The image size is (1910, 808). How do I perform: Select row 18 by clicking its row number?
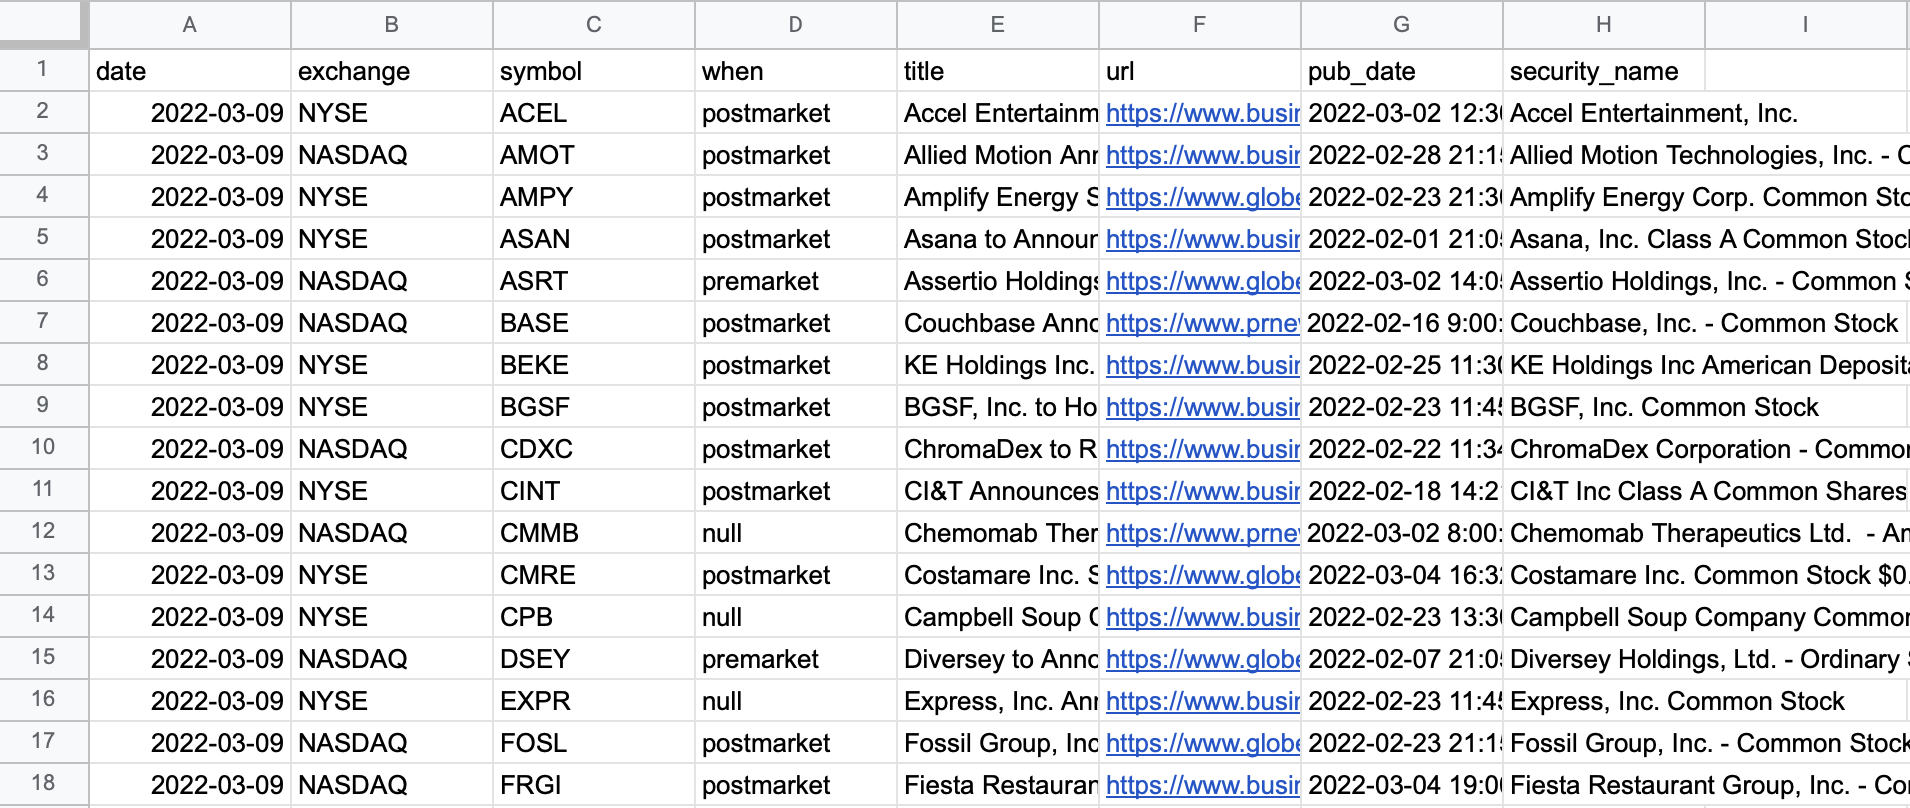click(43, 785)
